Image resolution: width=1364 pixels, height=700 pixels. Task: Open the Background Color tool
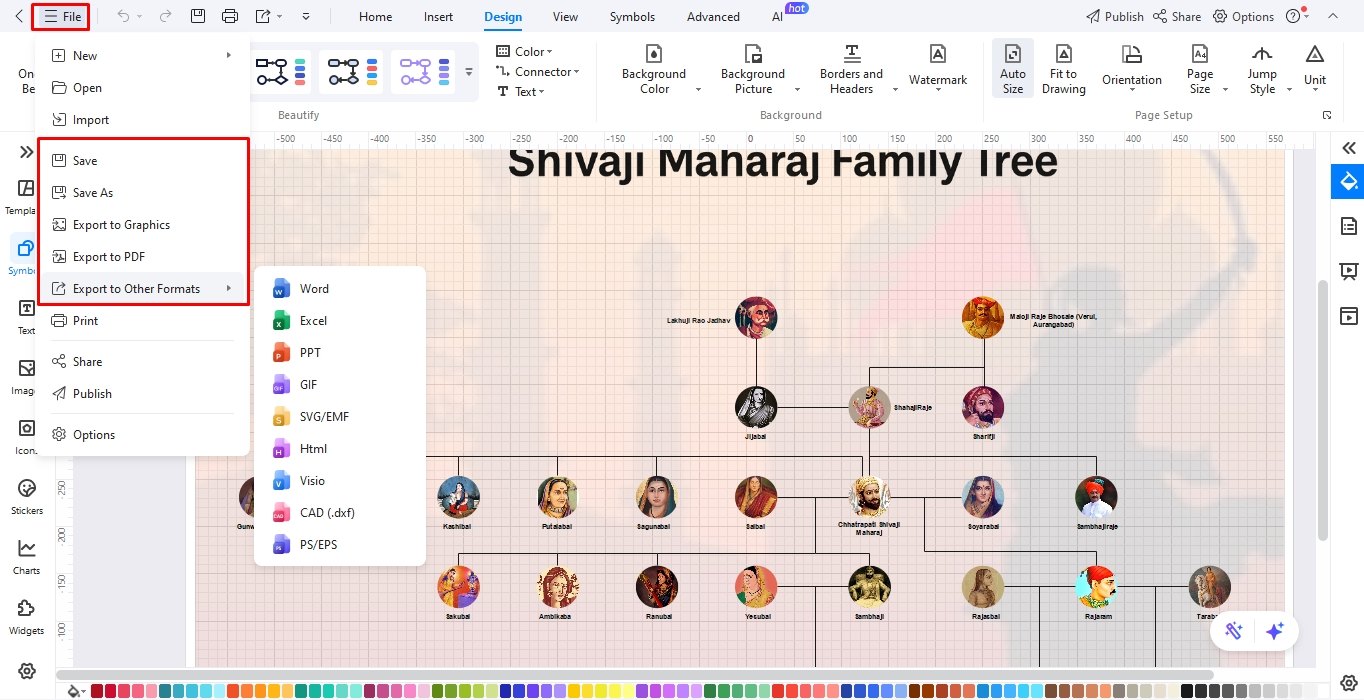pos(654,70)
